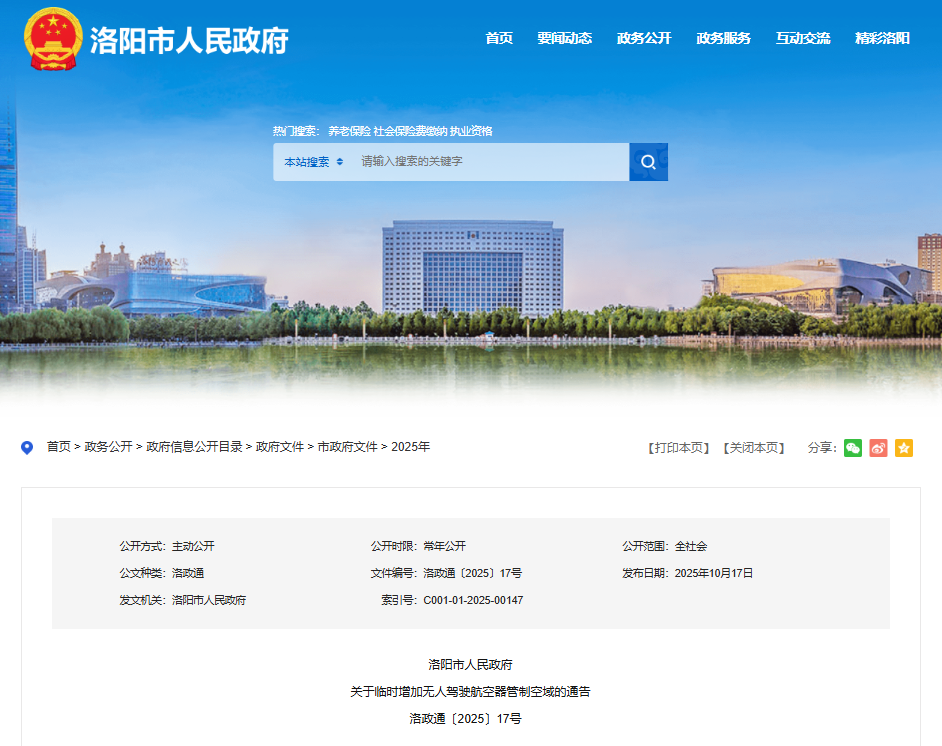Select 政务服务 in the top menu
The width and height of the screenshot is (942, 746).
click(x=723, y=38)
